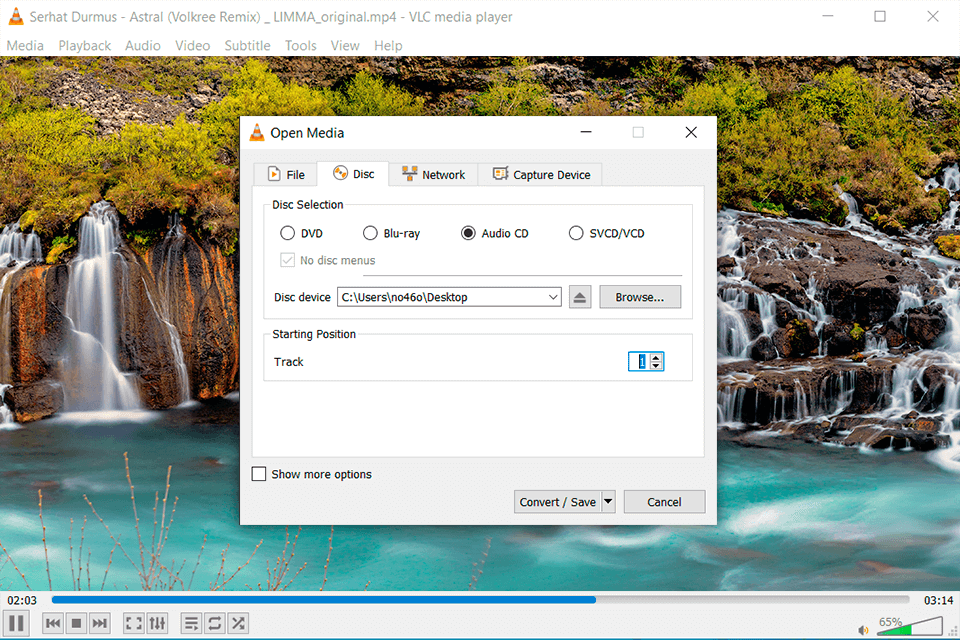Increase the starting Track number
This screenshot has width=960, height=640.
point(655,357)
